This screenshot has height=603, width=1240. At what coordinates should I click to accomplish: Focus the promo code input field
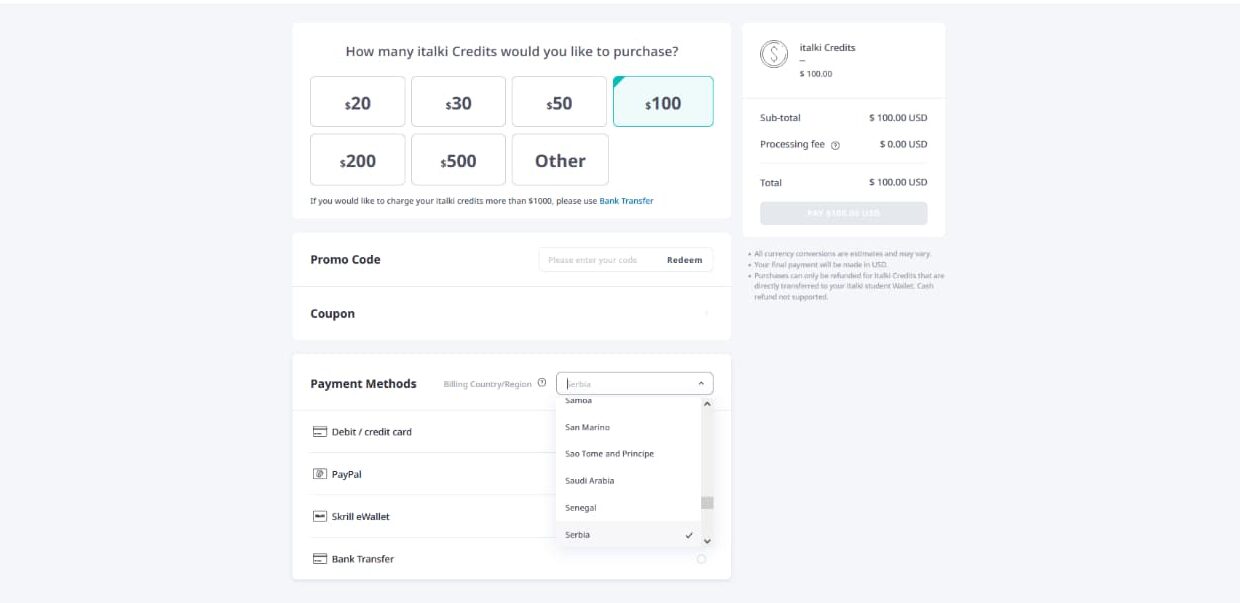pyautogui.click(x=600, y=260)
